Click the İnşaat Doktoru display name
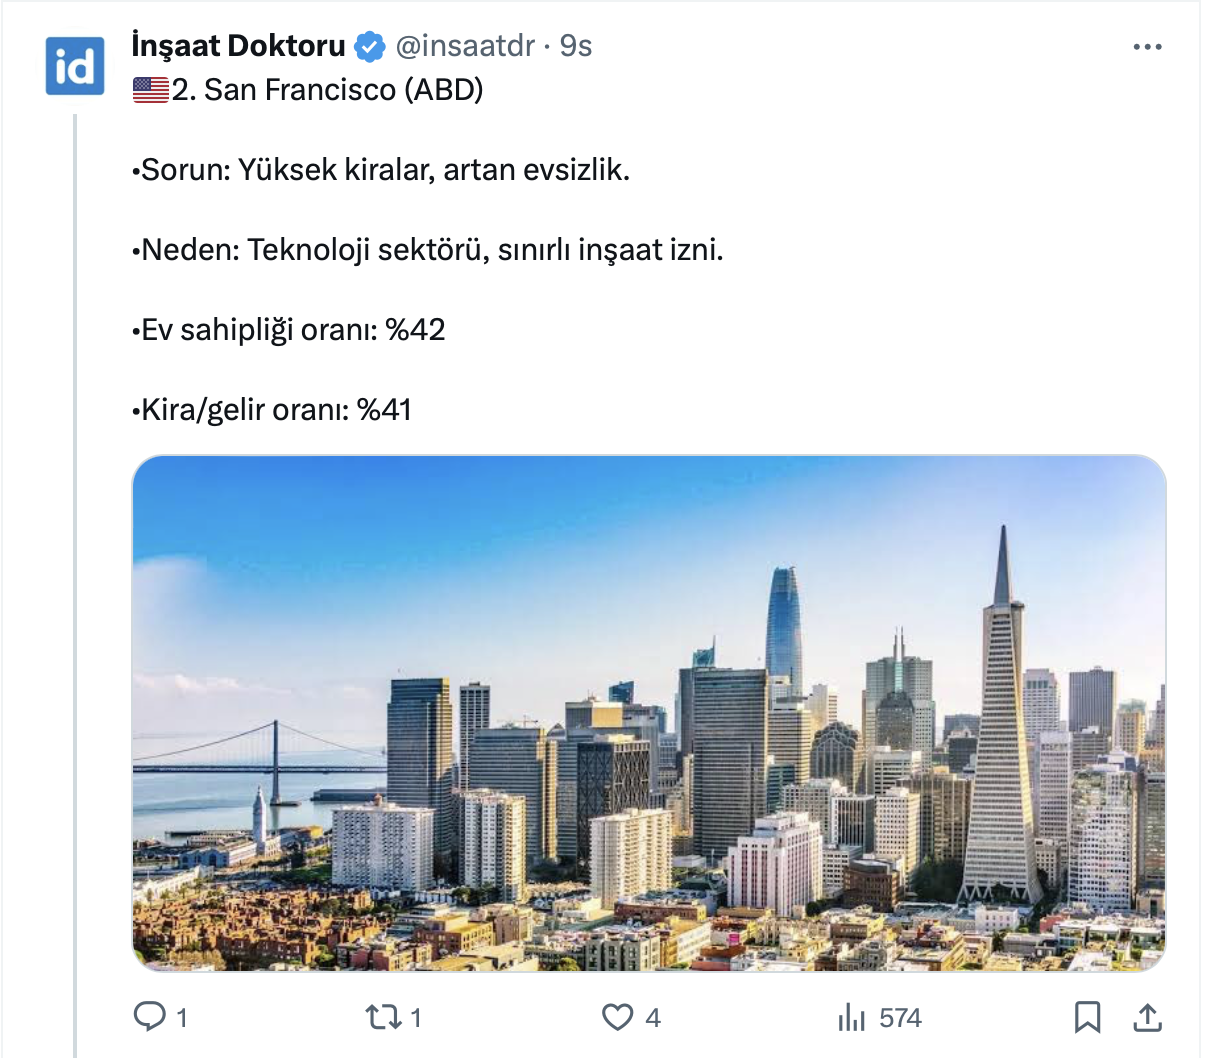 (x=238, y=46)
